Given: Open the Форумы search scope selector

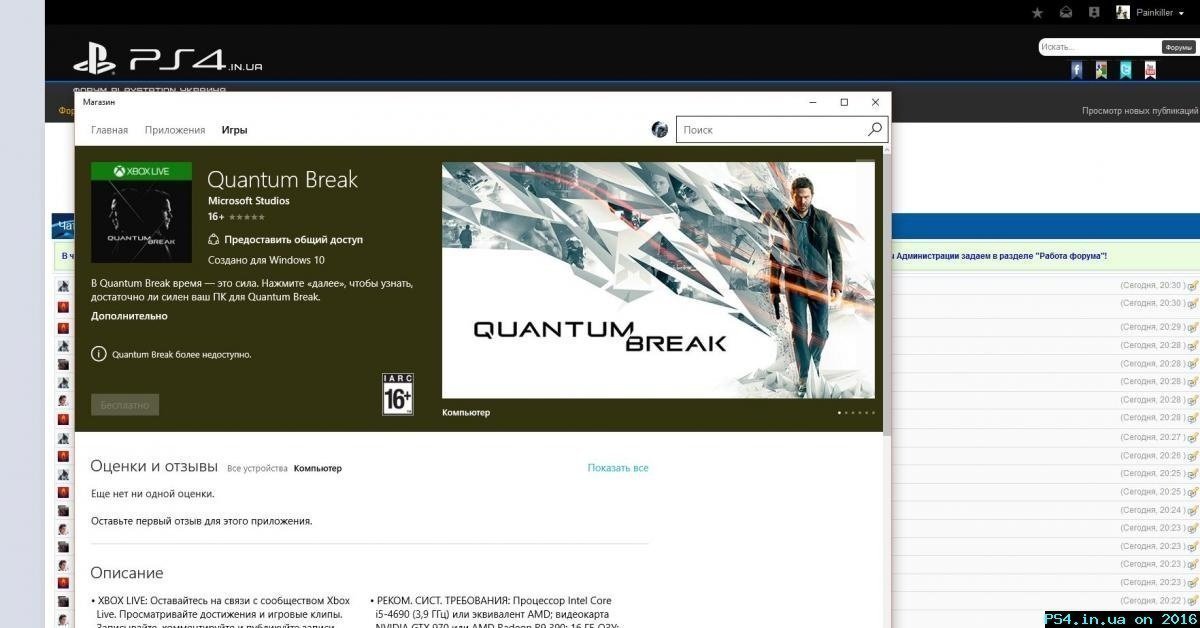Looking at the screenshot, I should pos(1178,47).
